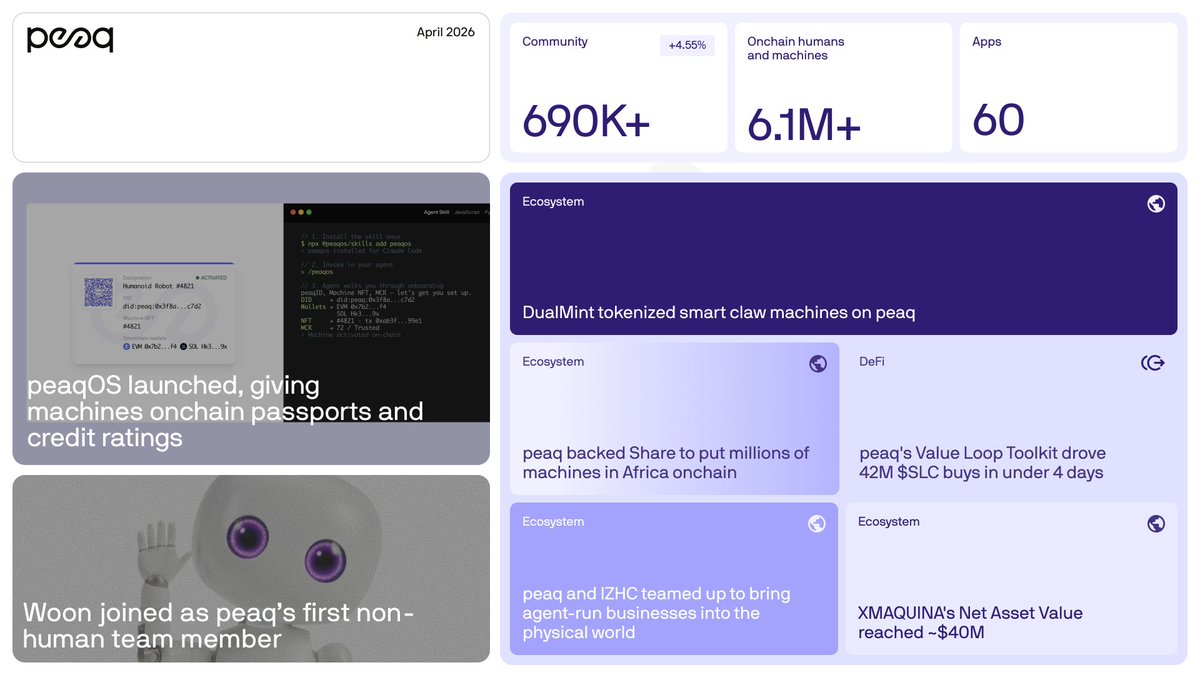Screen dimensions: 1200x675
Task: Click the JavaScript tab in terminal image
Action: [467, 212]
